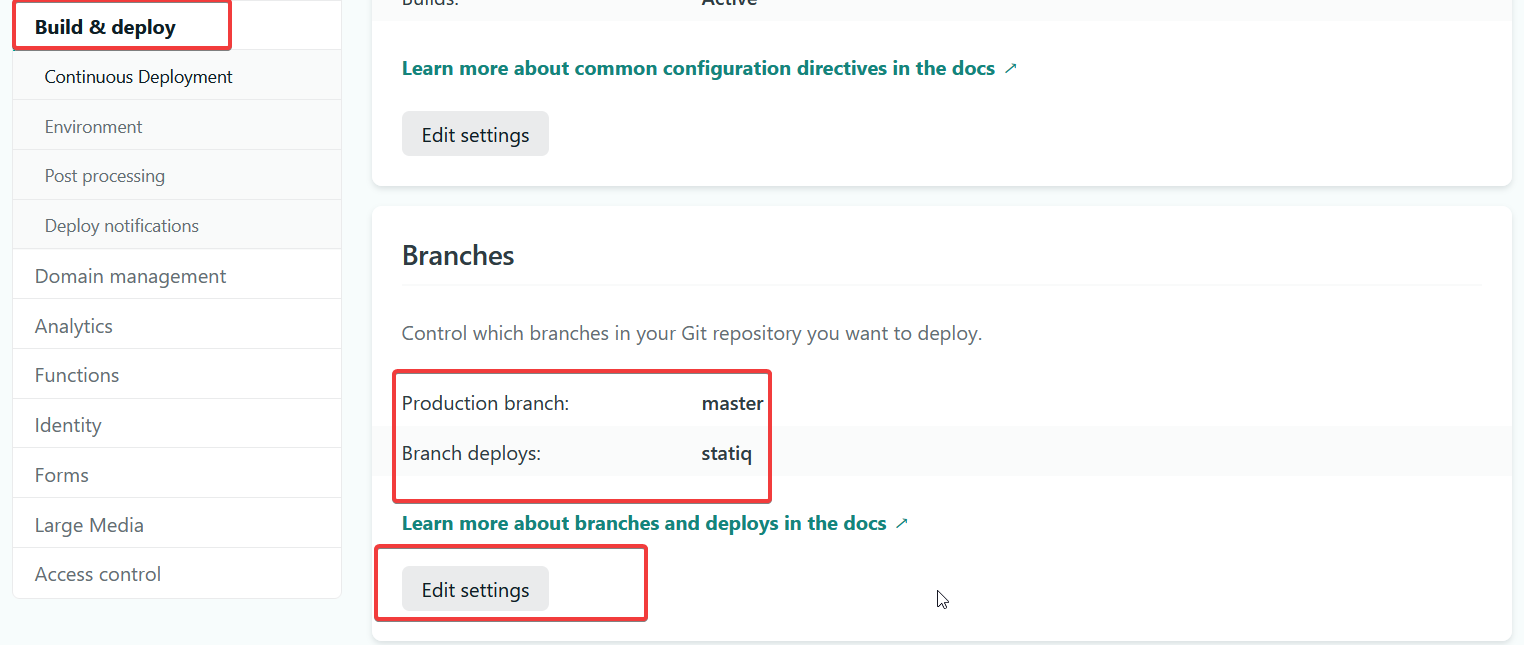1524x645 pixels.
Task: Select Continuous Deployment in the sidebar
Action: [138, 77]
